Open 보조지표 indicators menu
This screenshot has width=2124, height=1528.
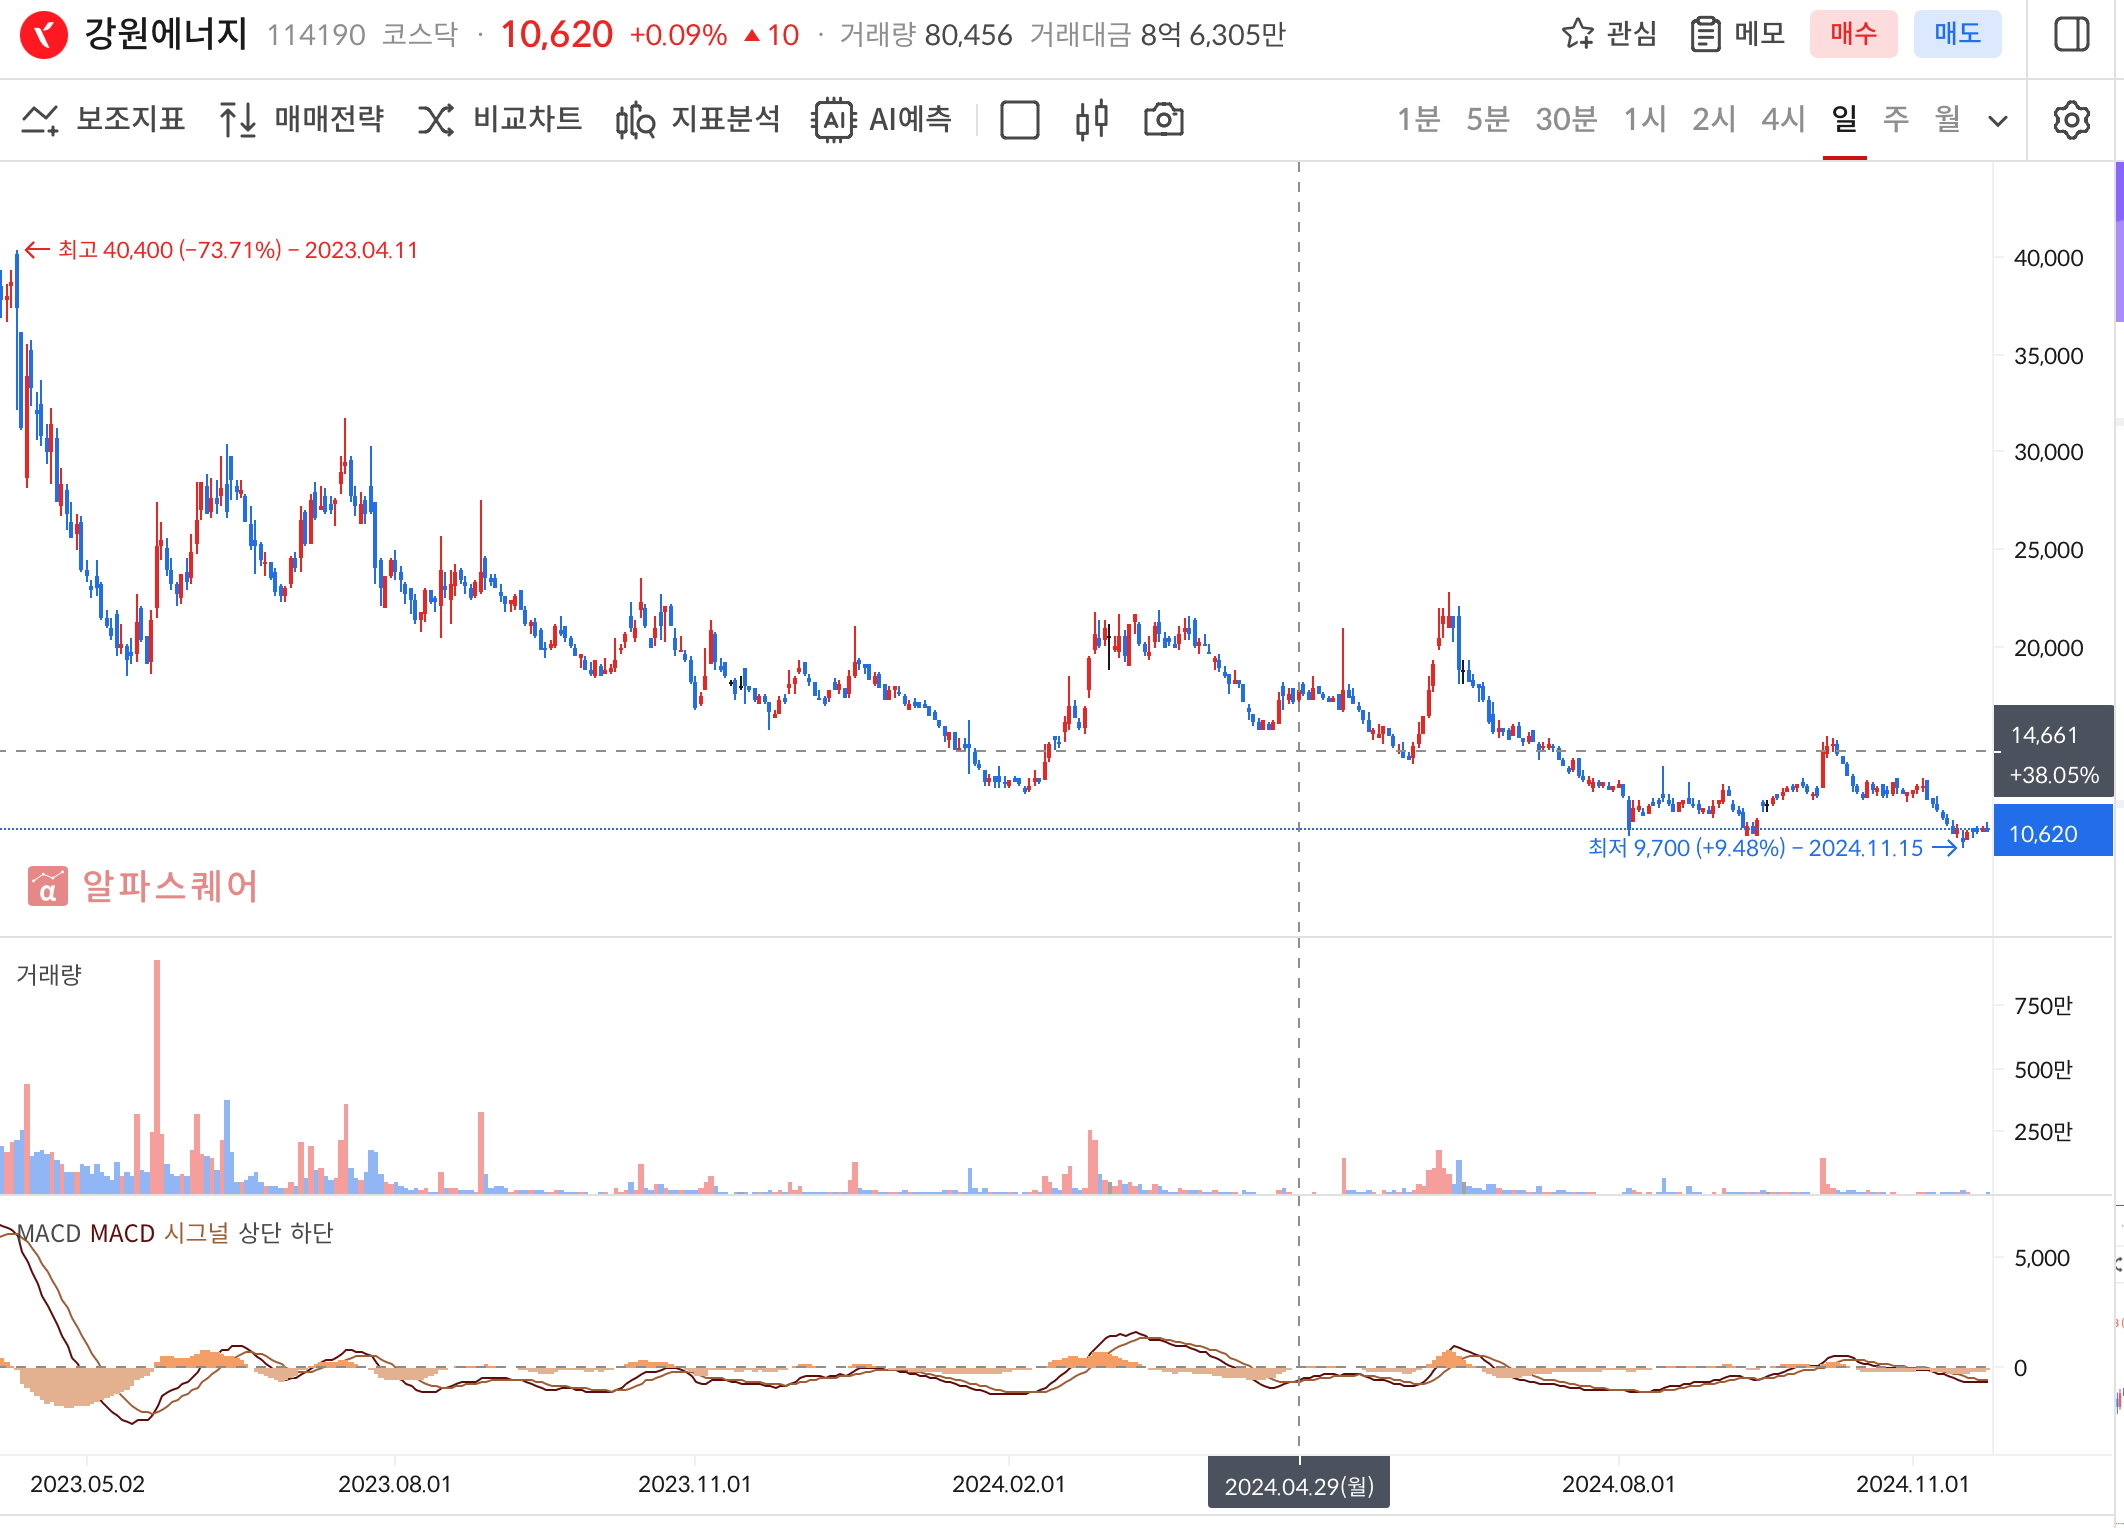pos(103,120)
